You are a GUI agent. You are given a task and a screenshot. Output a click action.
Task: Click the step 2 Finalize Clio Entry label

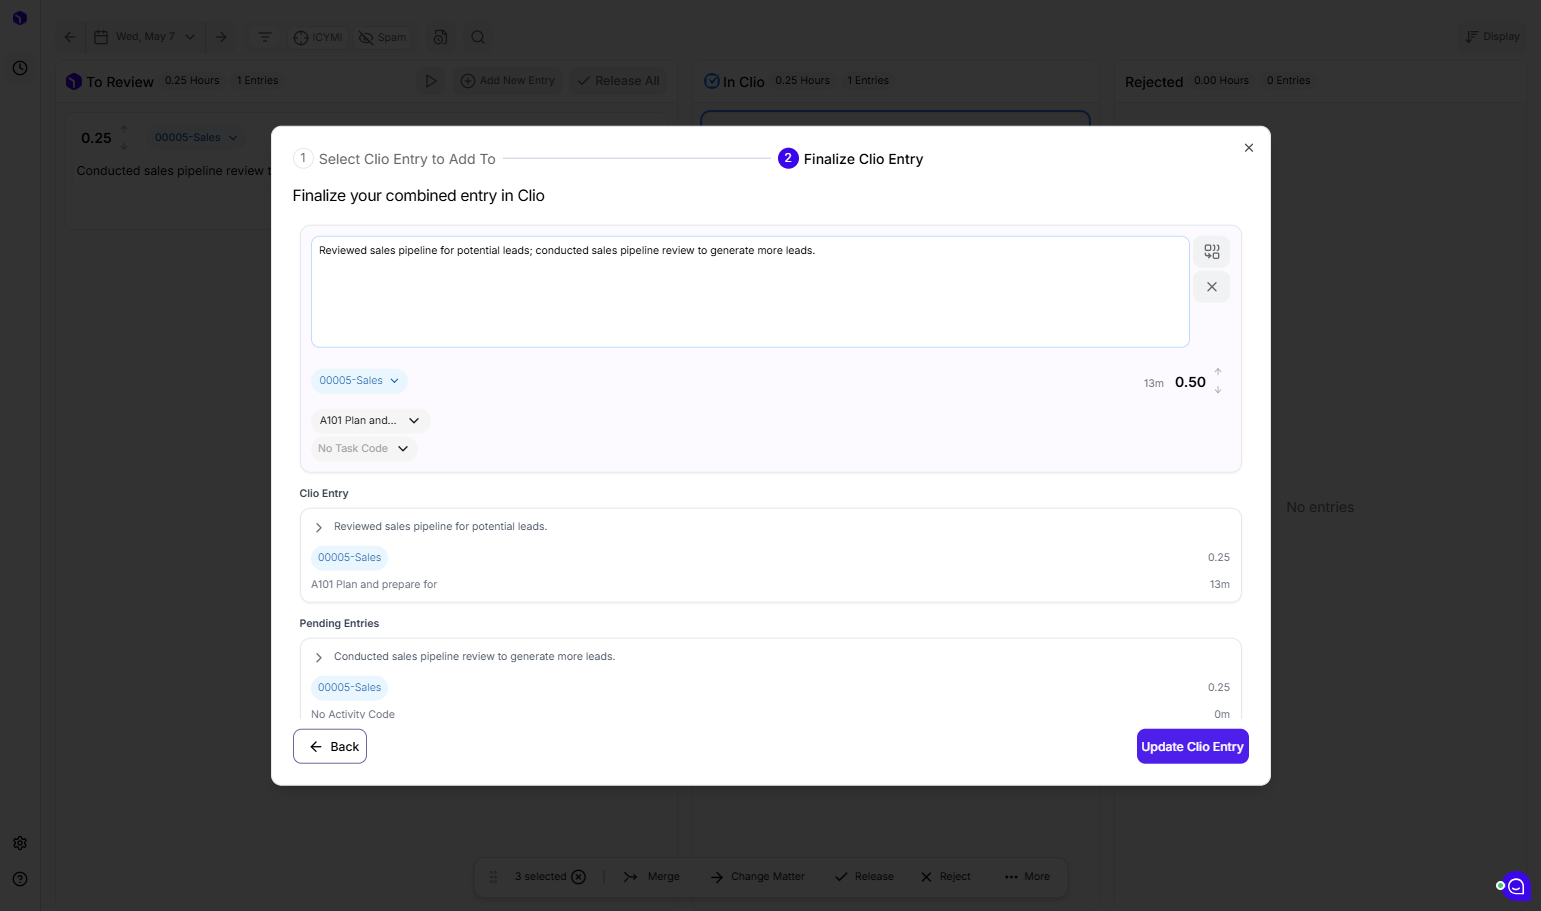(863, 159)
